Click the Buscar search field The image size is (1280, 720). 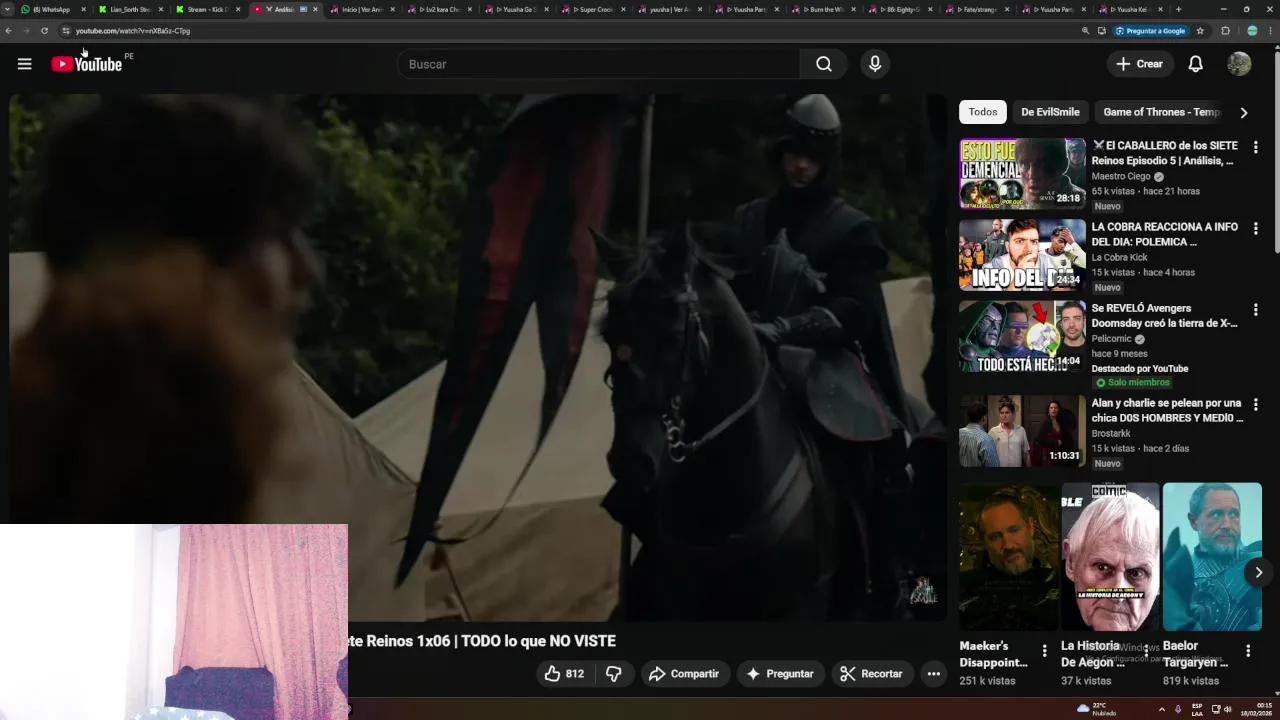point(598,64)
